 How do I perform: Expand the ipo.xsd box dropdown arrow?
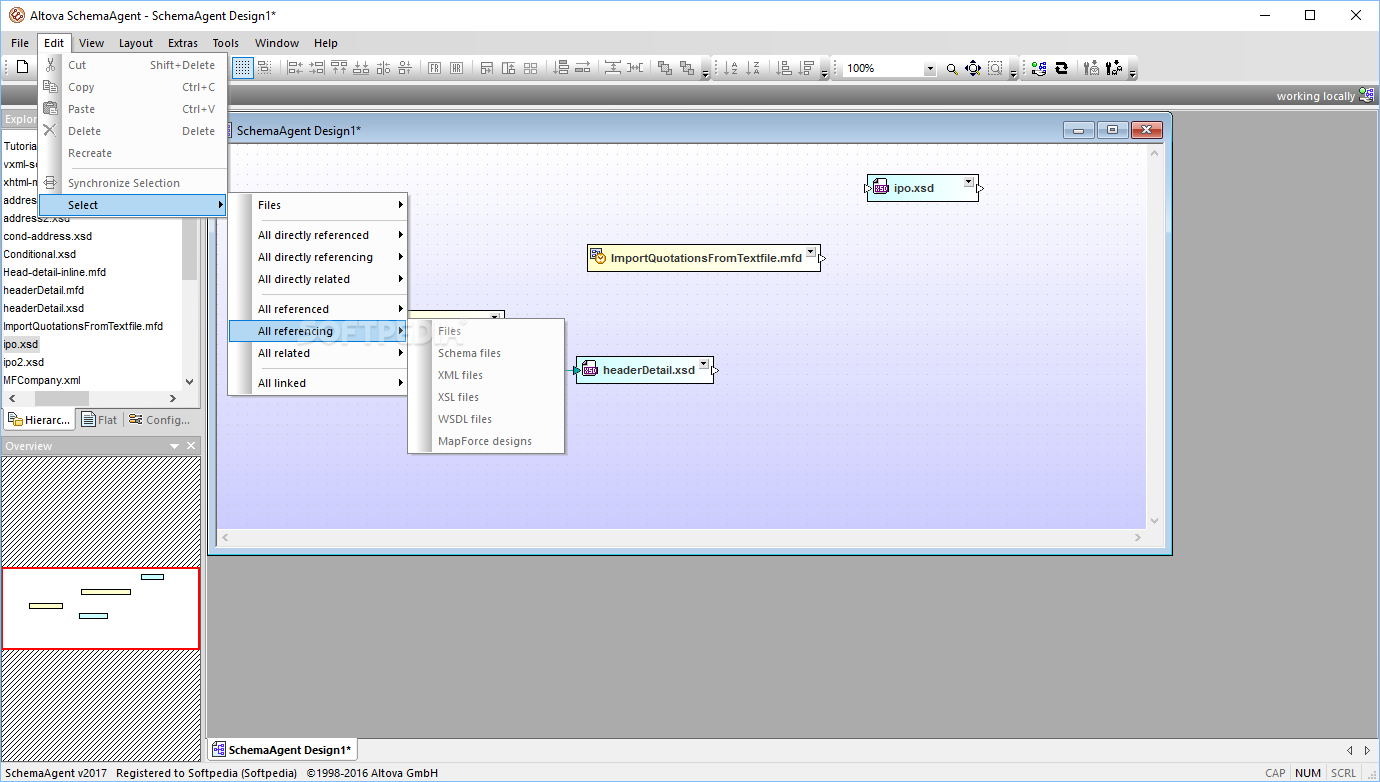point(968,182)
